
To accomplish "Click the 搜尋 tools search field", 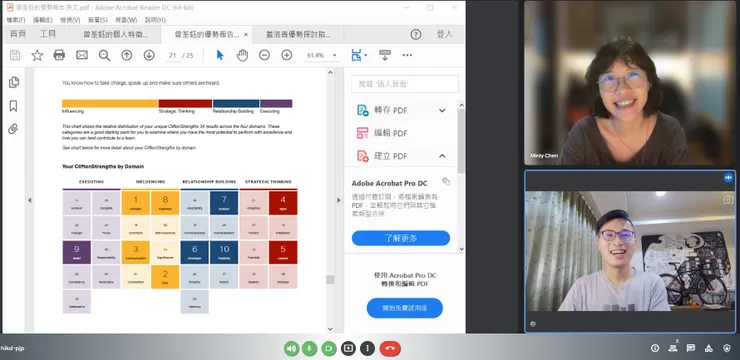I will 405,84.
